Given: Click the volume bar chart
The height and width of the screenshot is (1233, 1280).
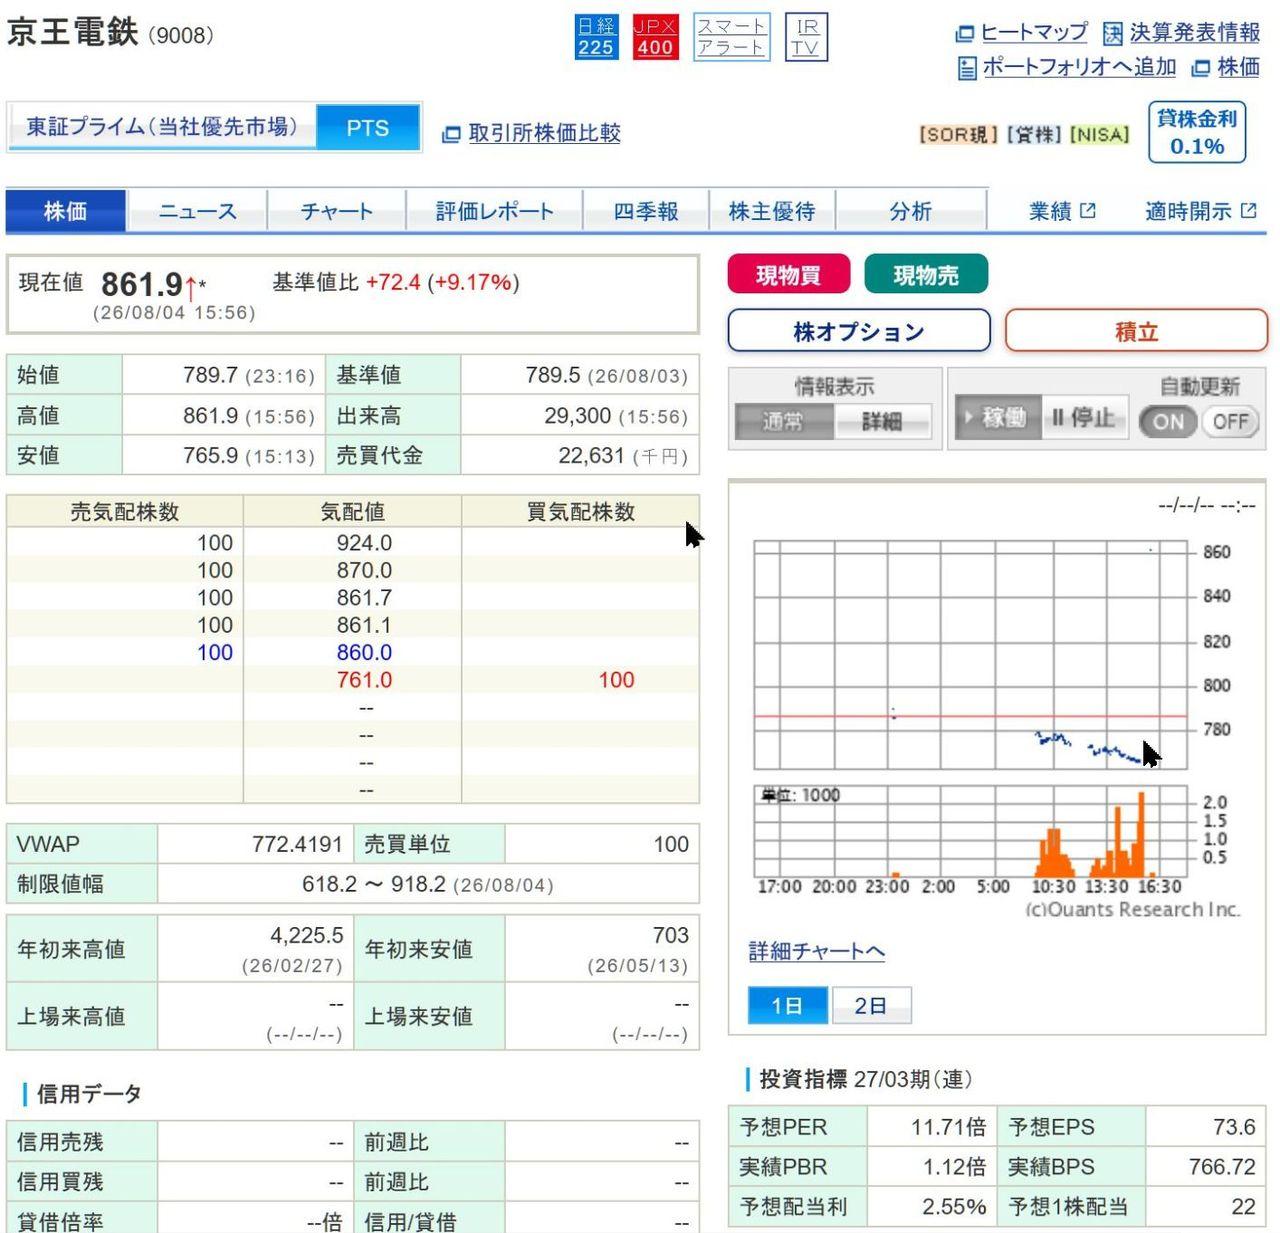Looking at the screenshot, I should click(x=970, y=830).
